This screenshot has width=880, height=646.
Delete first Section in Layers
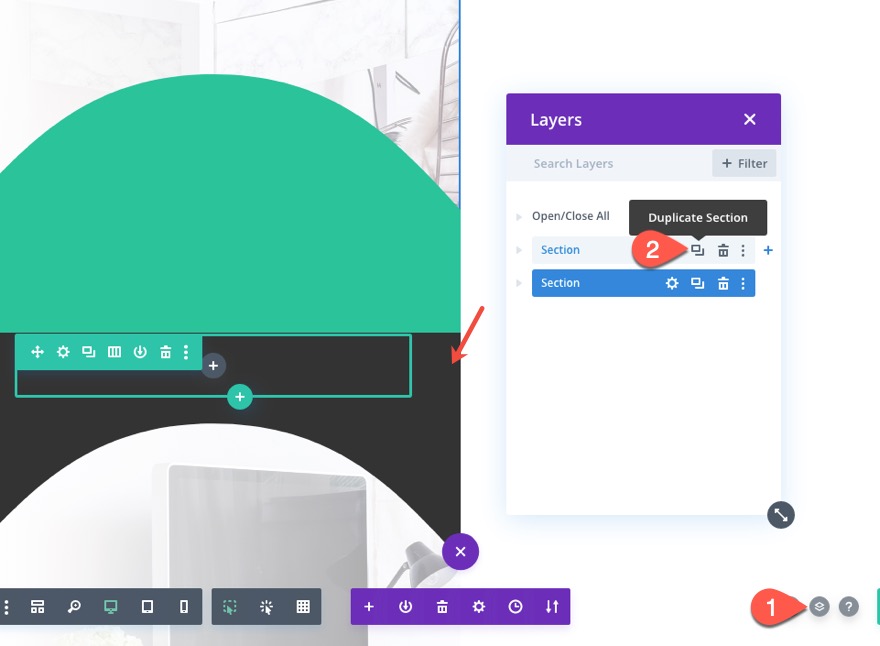click(x=723, y=250)
